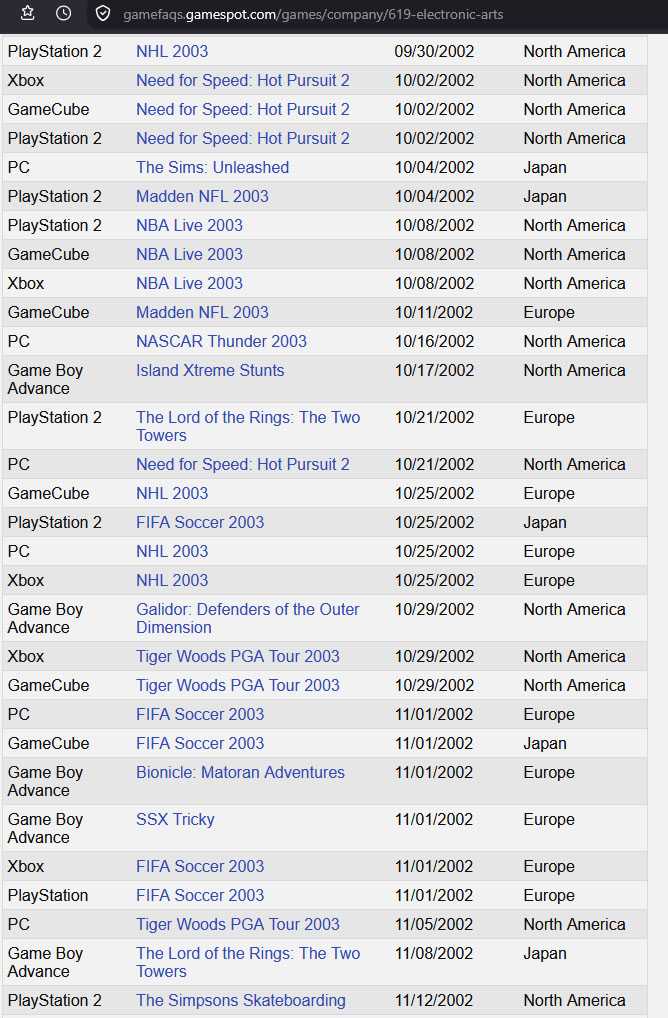
Task: Select North America in Simpsons Skateboarding row
Action: [575, 1000]
